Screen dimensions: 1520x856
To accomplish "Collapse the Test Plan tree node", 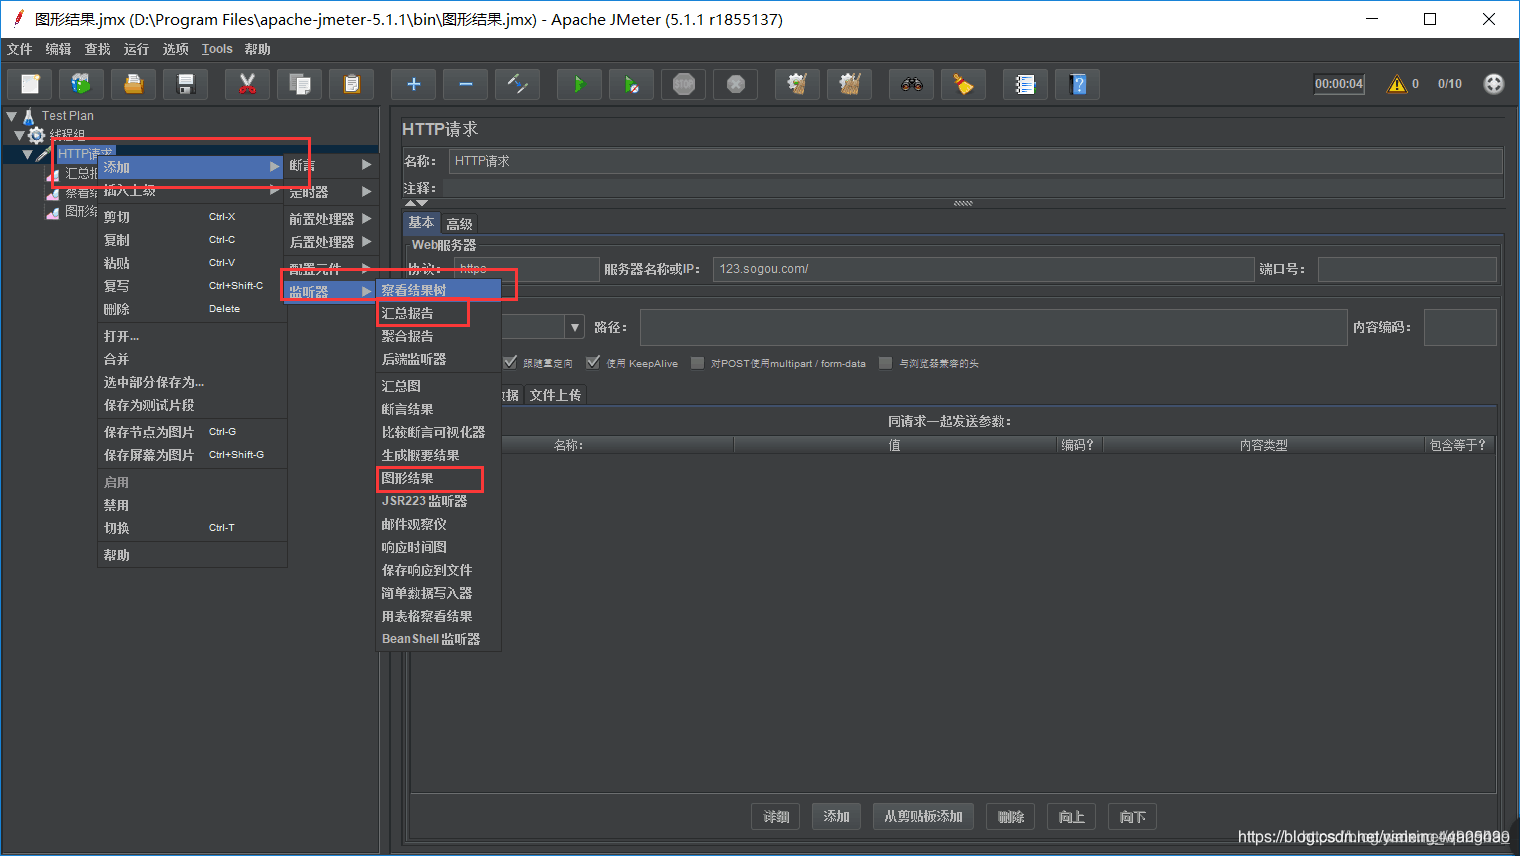I will tap(11, 116).
